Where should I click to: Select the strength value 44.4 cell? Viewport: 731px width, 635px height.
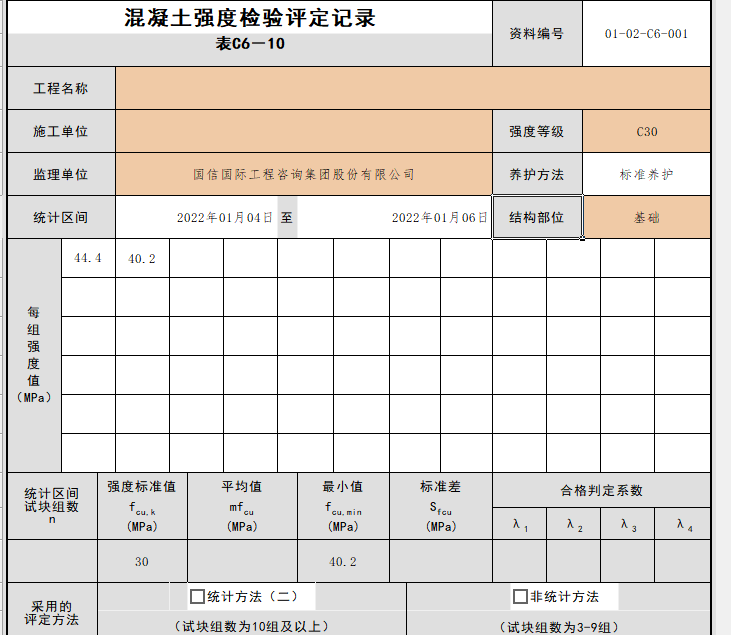(x=88, y=258)
